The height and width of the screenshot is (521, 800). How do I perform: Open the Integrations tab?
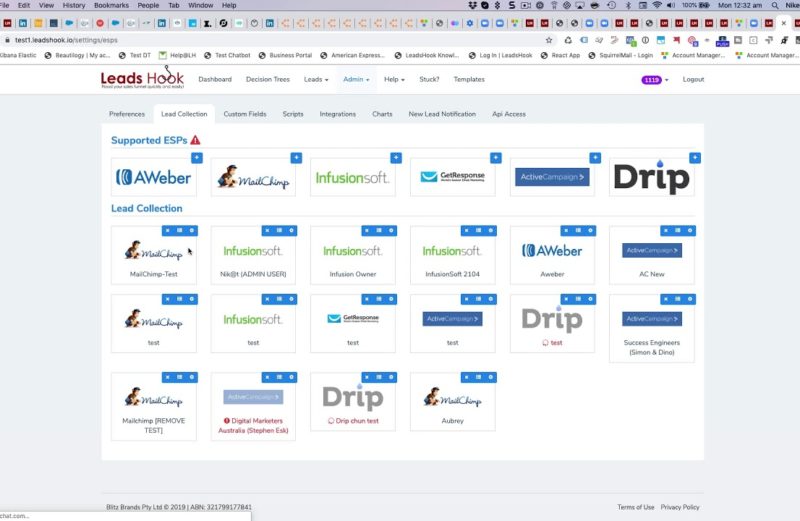338,114
